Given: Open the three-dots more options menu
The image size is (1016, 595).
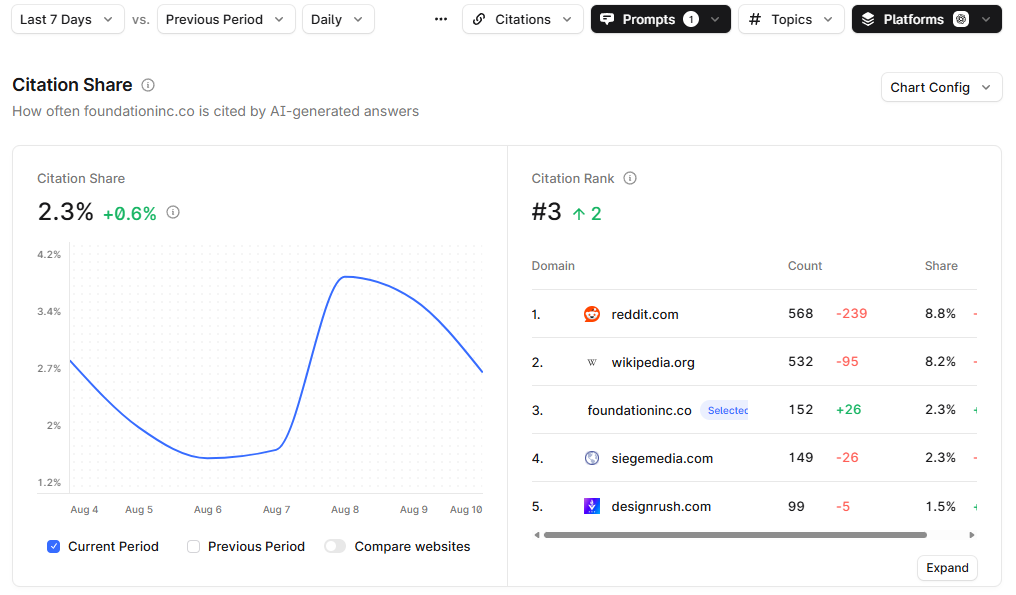Looking at the screenshot, I should [441, 19].
